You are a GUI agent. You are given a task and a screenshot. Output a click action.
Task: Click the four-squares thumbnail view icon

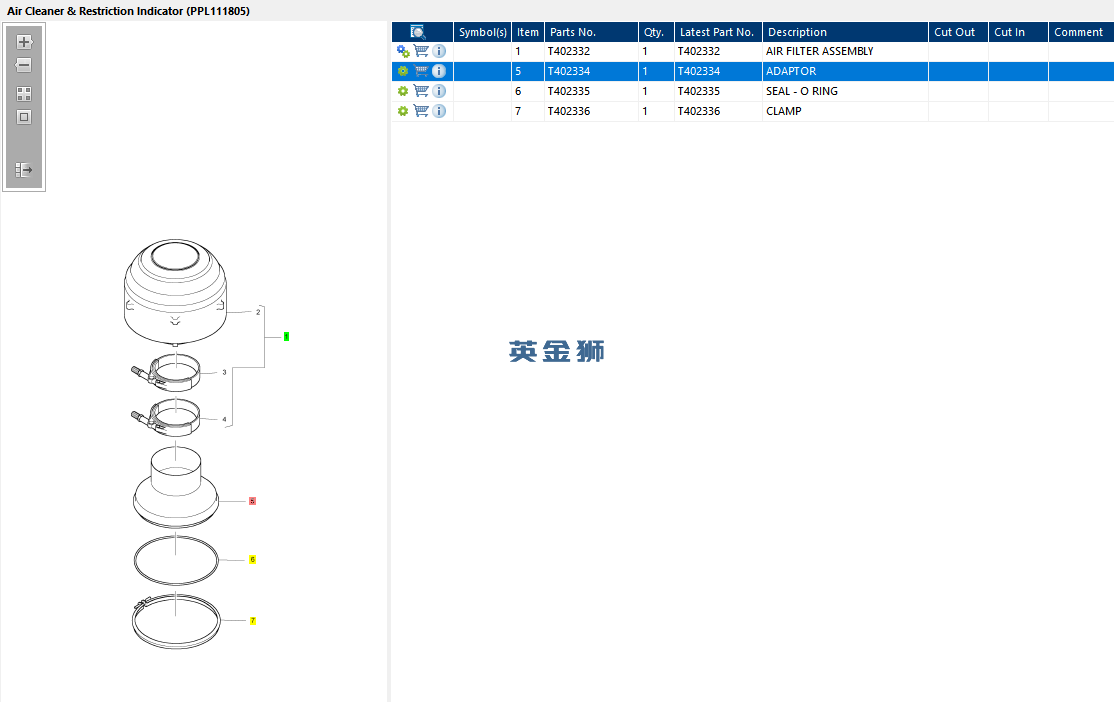click(x=24, y=94)
